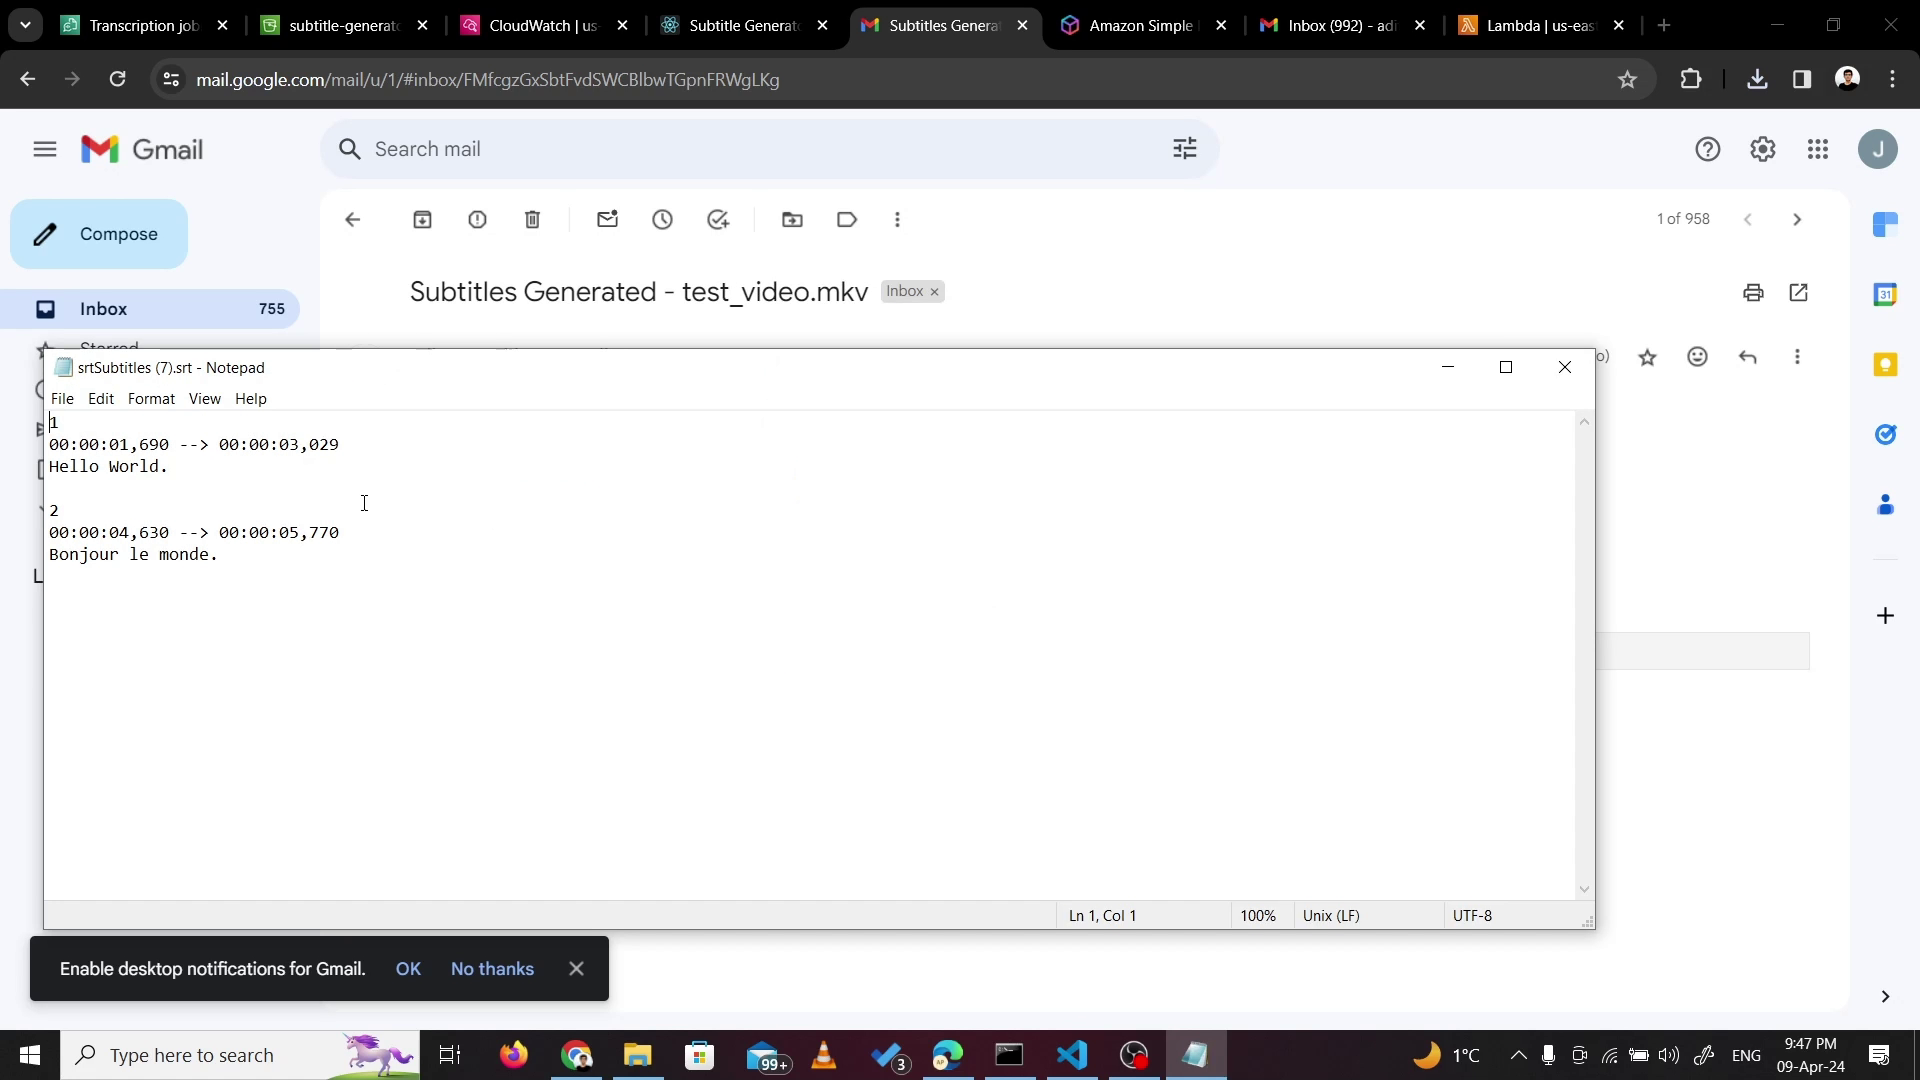Viewport: 1920px width, 1080px height.
Task: Report this email as spam
Action: click(477, 220)
